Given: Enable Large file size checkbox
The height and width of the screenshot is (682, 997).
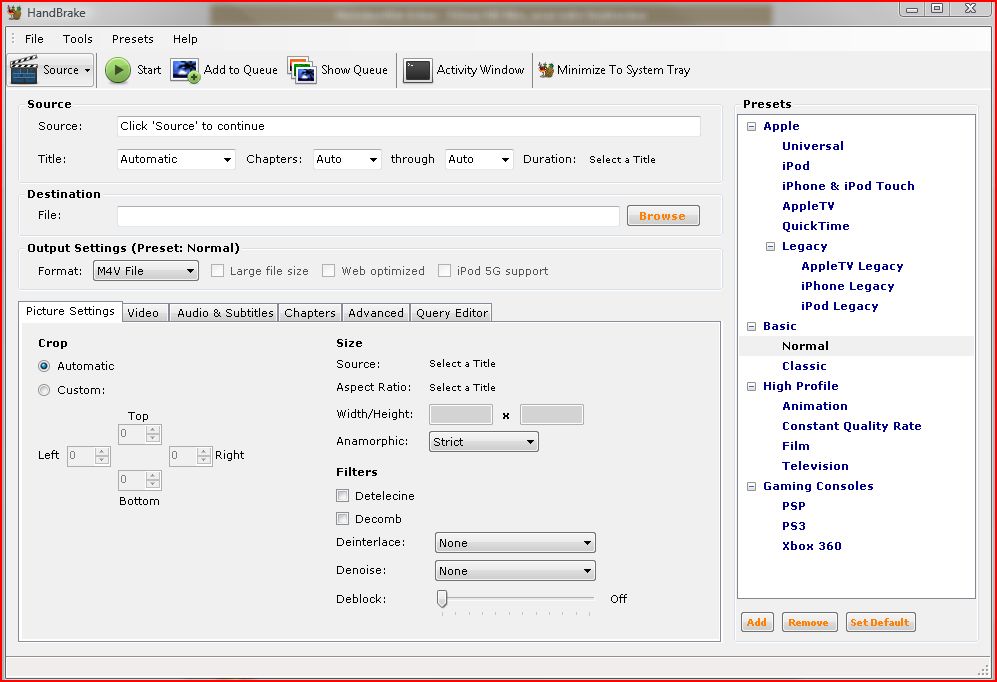Looking at the screenshot, I should (x=217, y=271).
